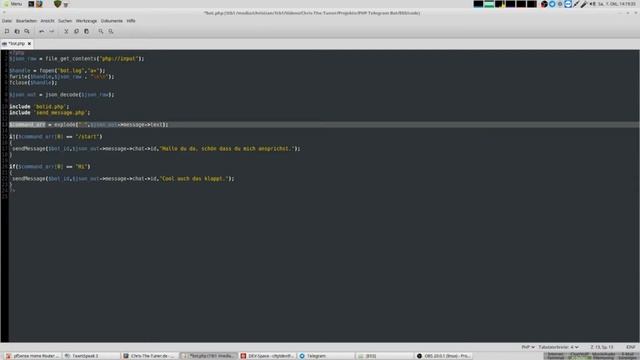Open a file via the toolbar icon
Screen dimensions: 640x360
point(17,31)
